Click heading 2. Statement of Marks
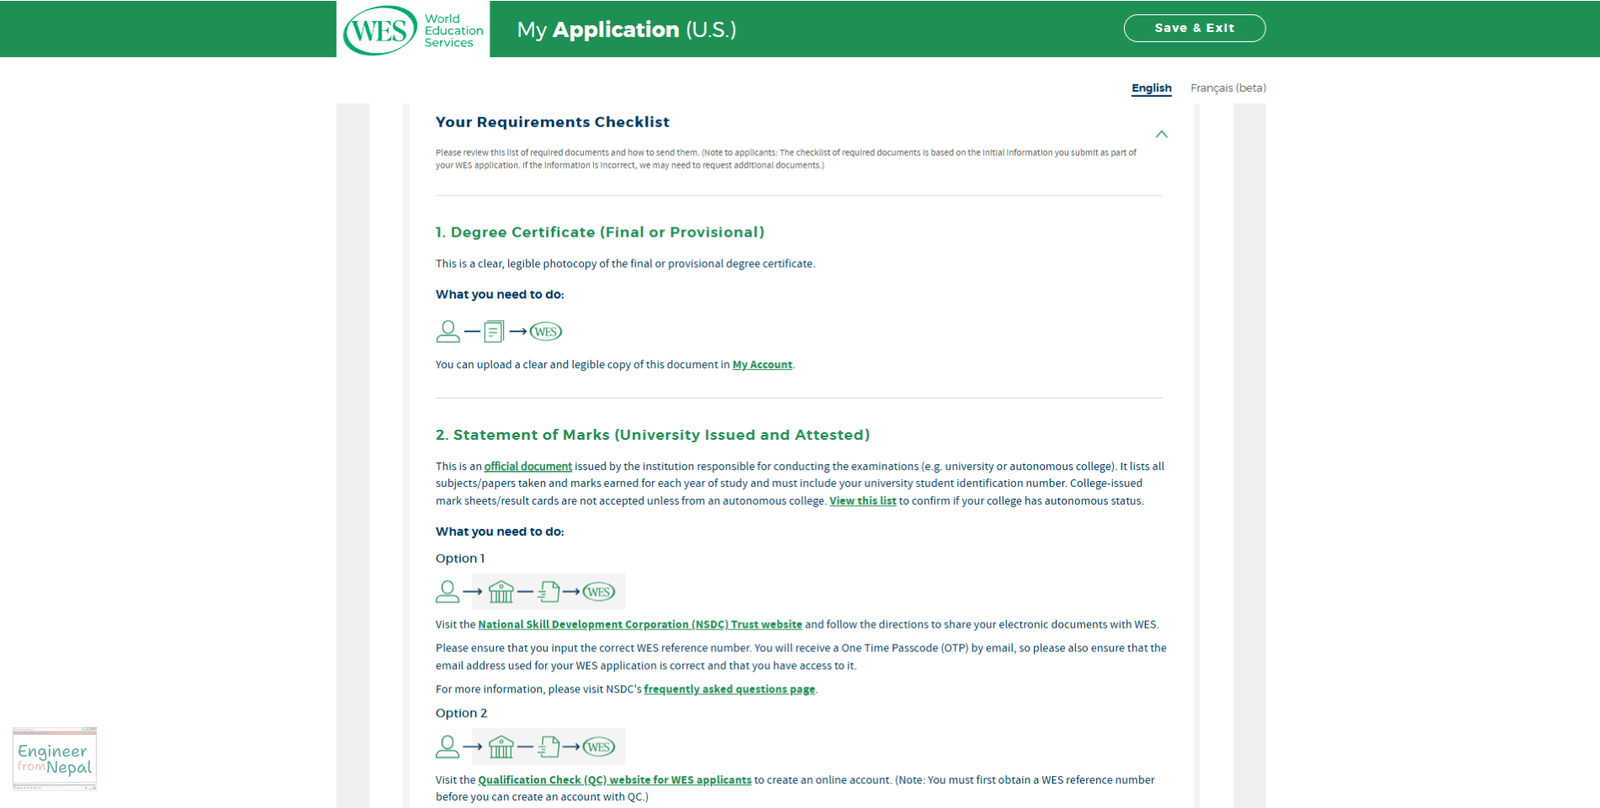The height and width of the screenshot is (808, 1600). point(652,435)
